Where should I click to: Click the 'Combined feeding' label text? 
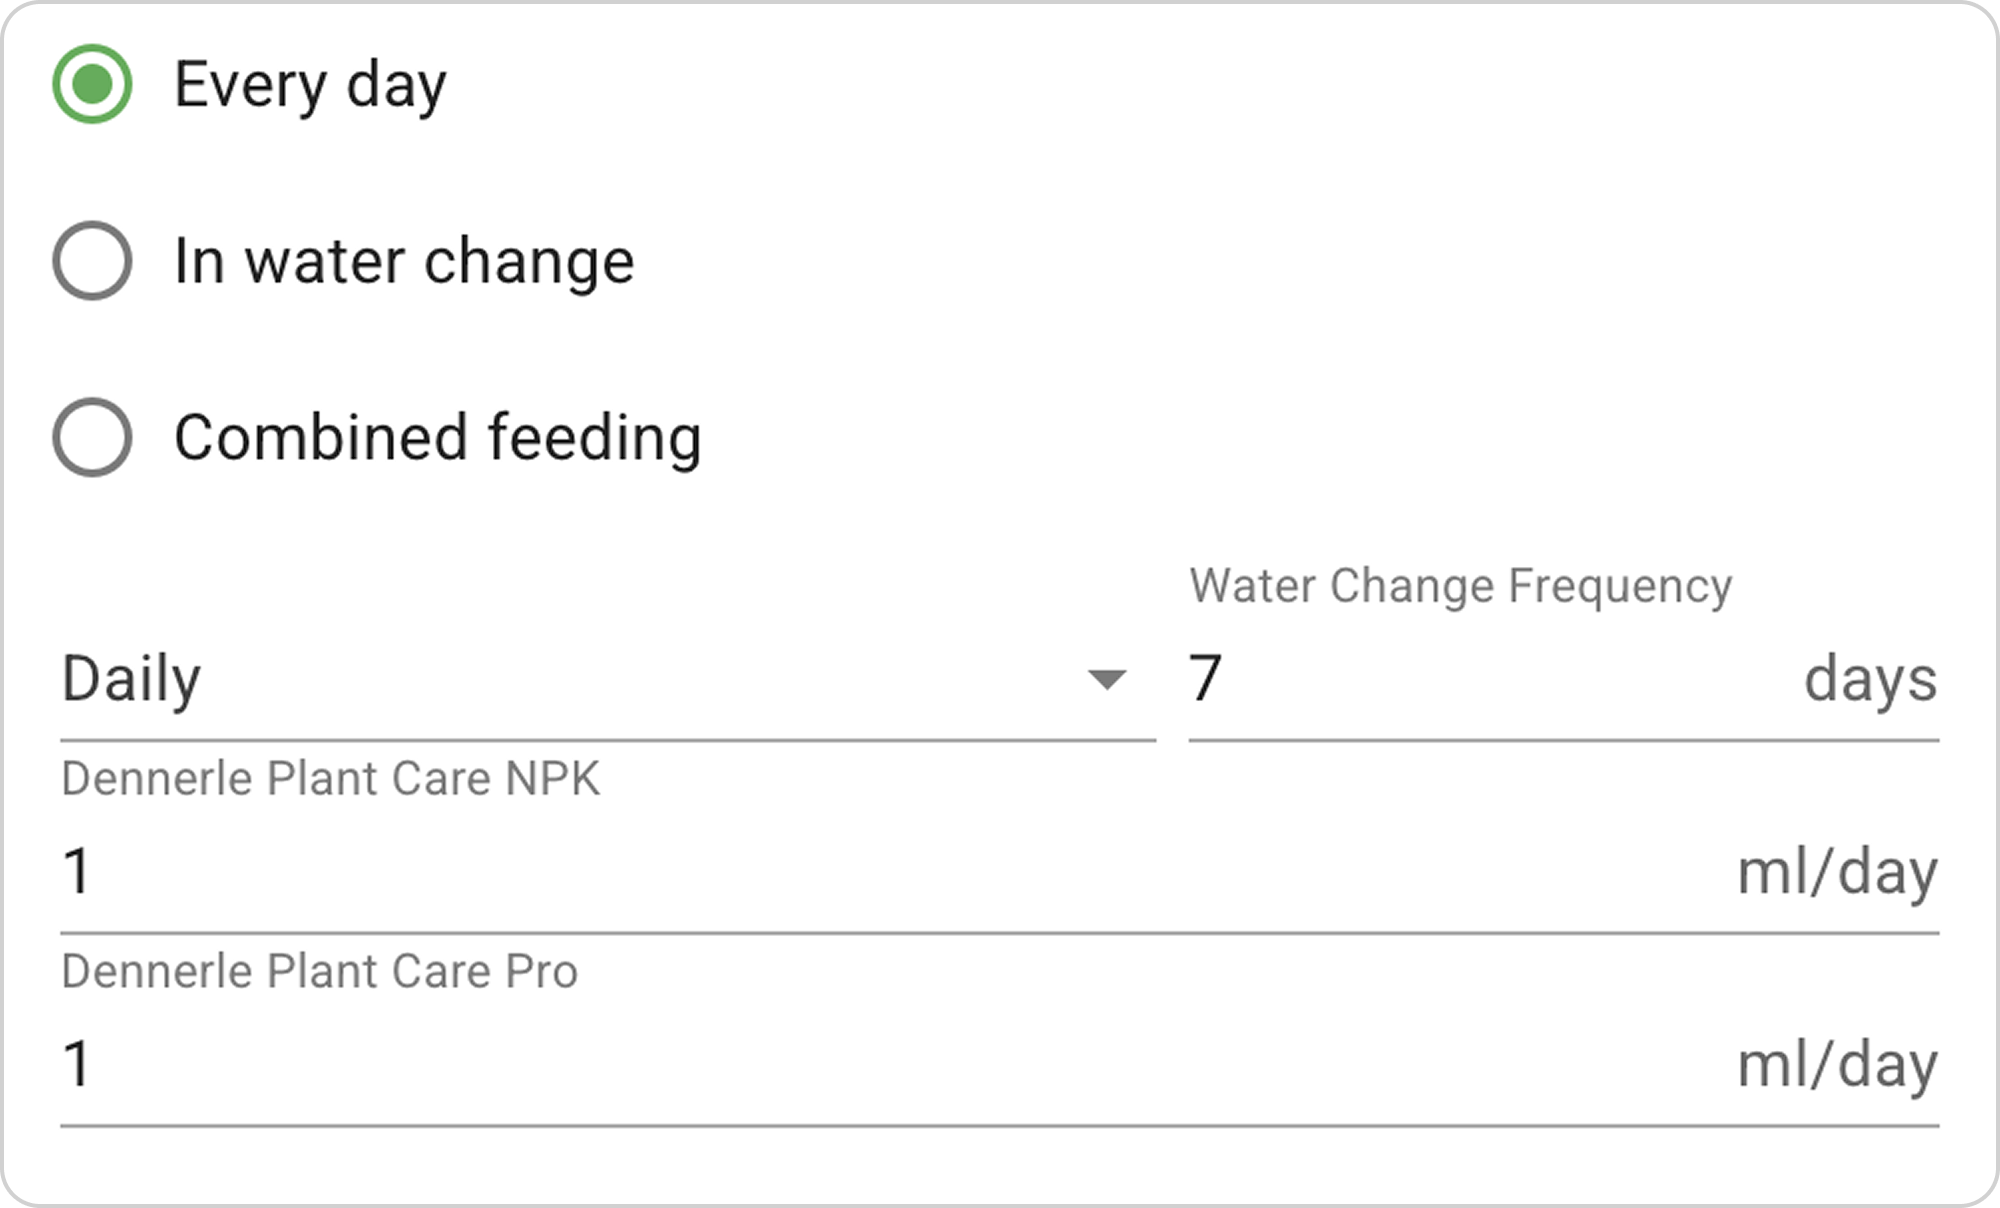pos(438,438)
